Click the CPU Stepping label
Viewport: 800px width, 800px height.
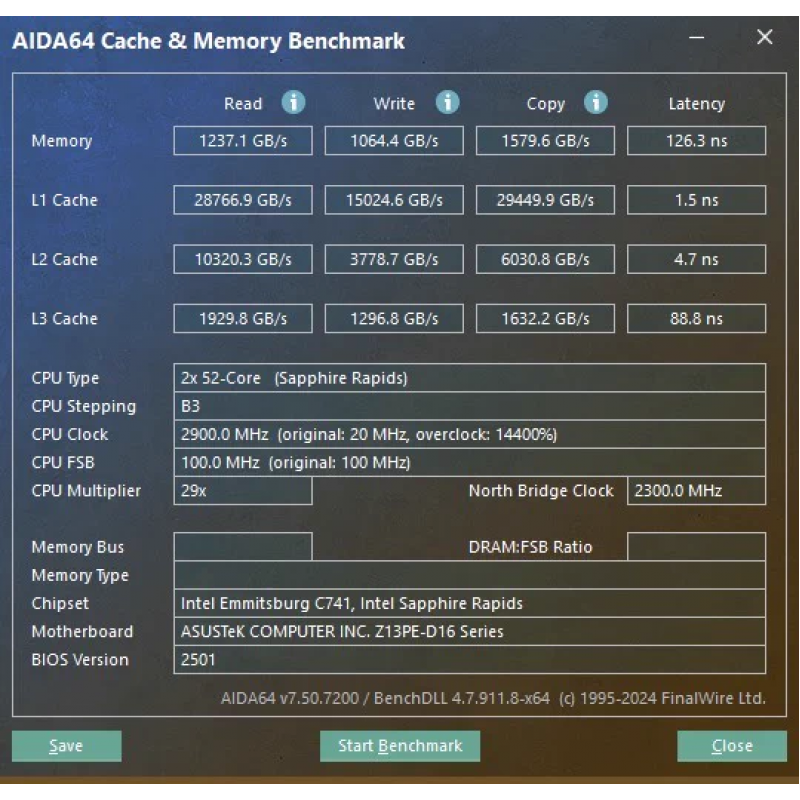[84, 407]
